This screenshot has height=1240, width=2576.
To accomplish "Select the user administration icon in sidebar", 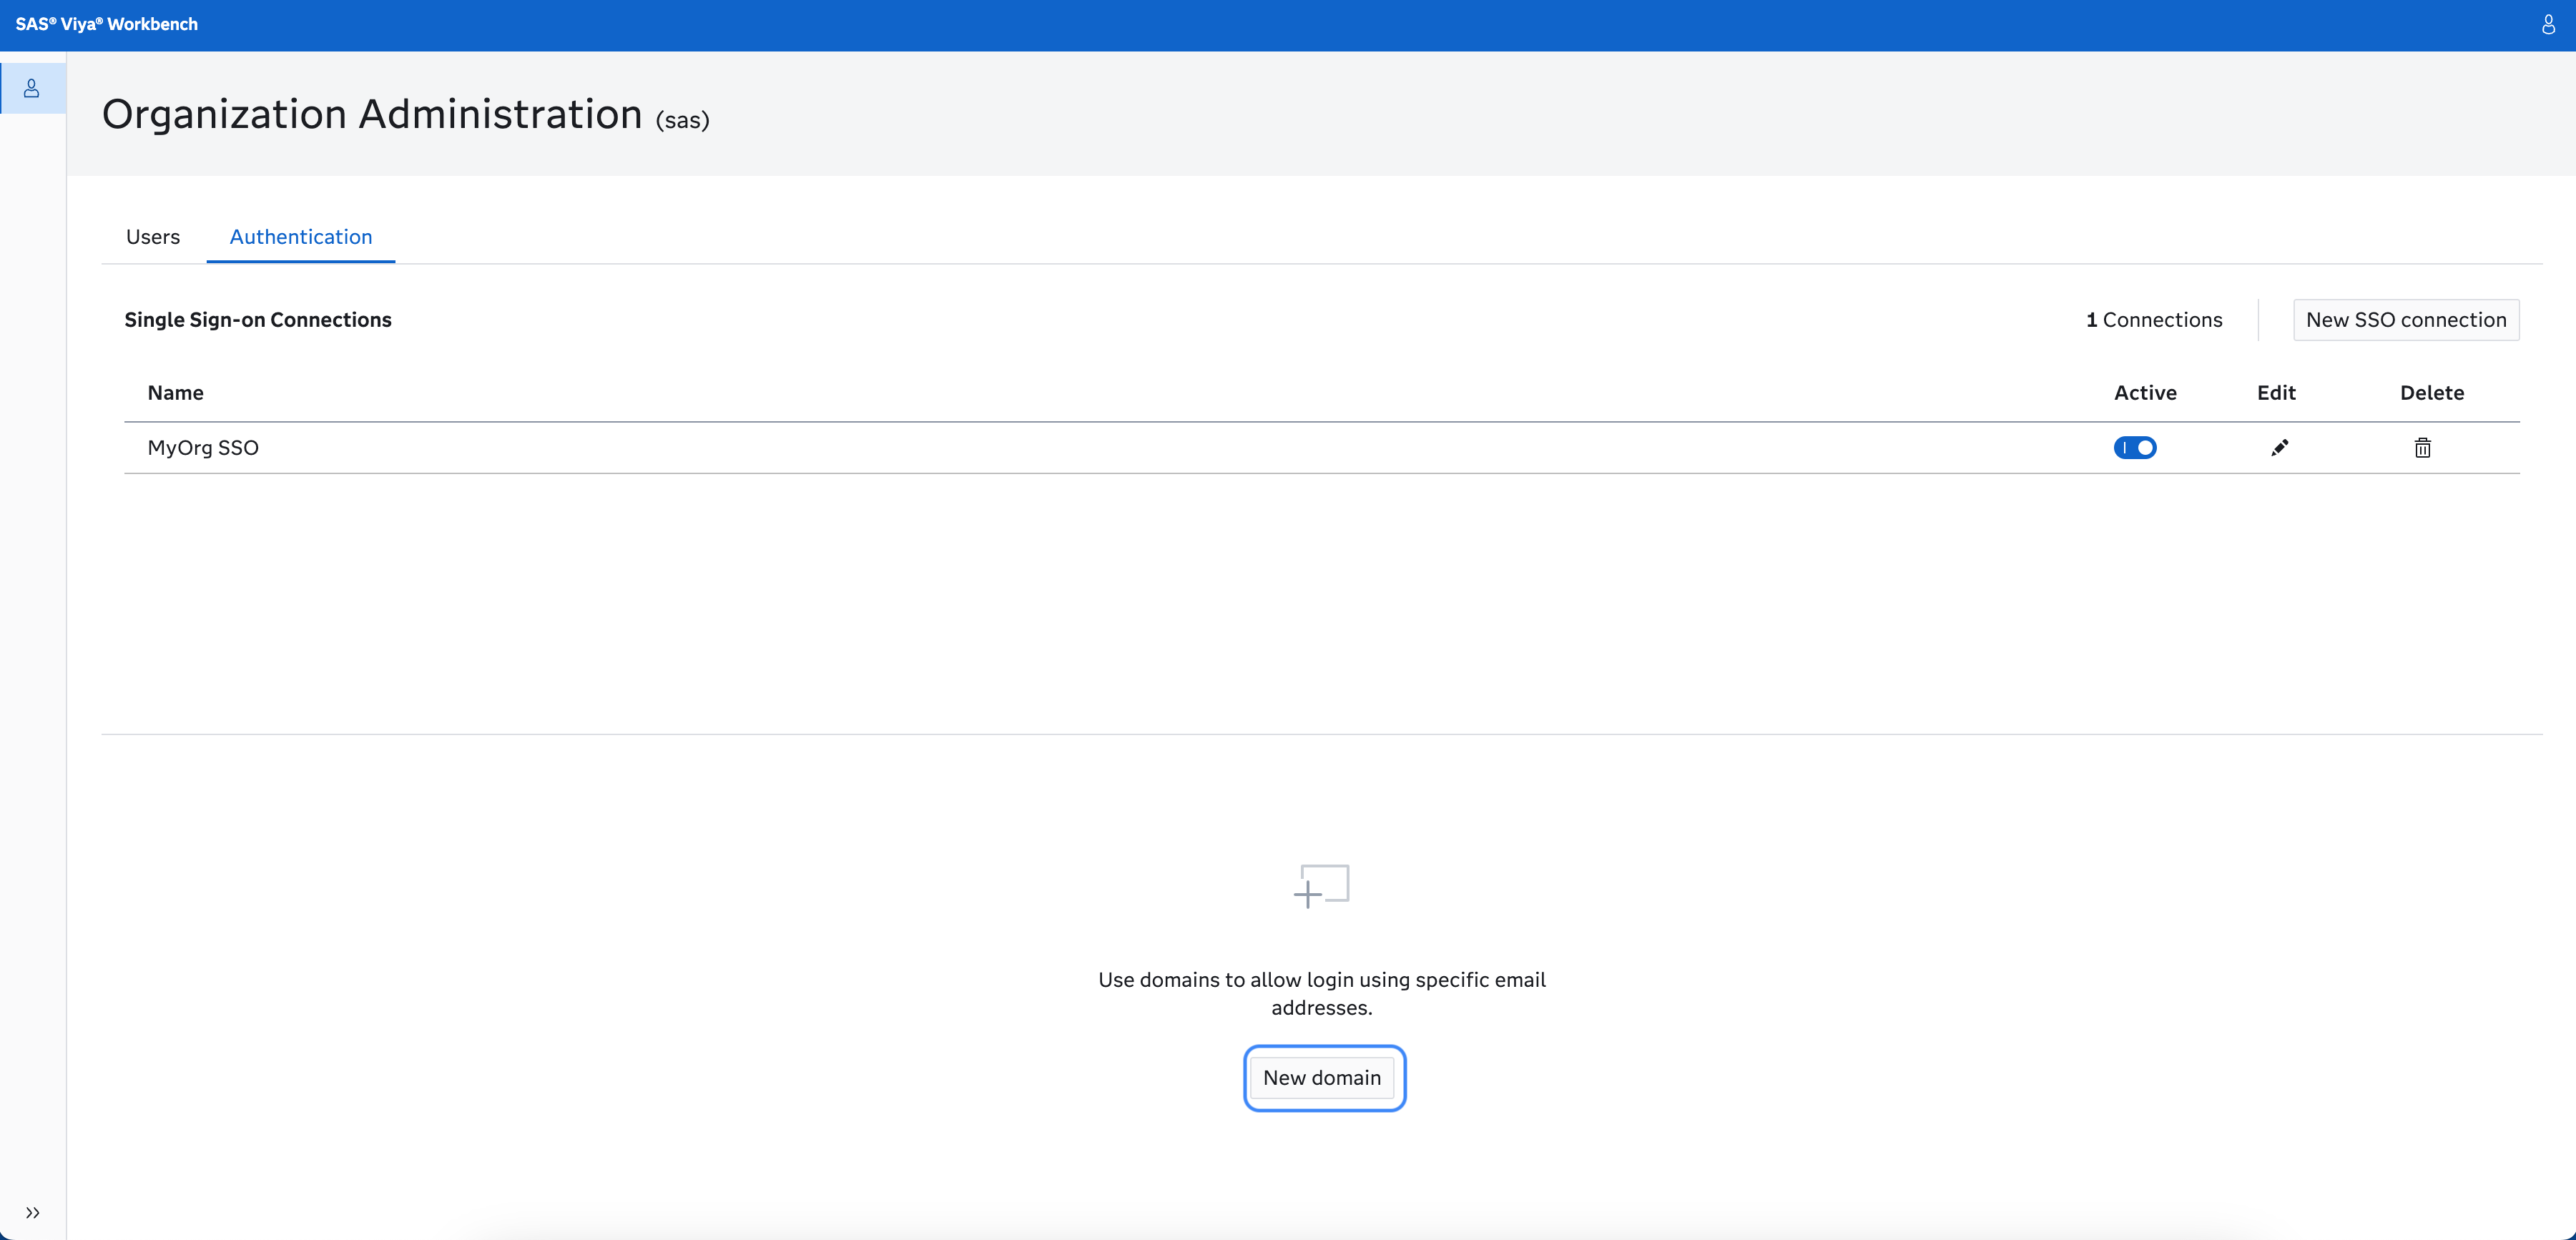I will coord(32,88).
